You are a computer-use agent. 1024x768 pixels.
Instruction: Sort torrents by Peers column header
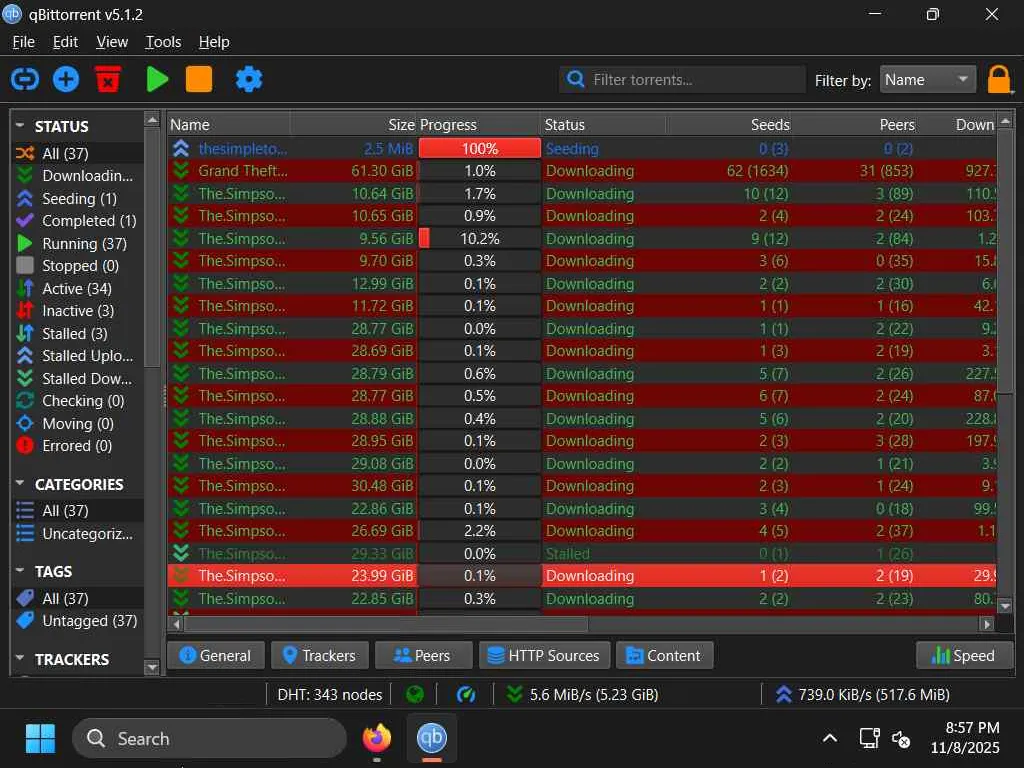(855, 125)
